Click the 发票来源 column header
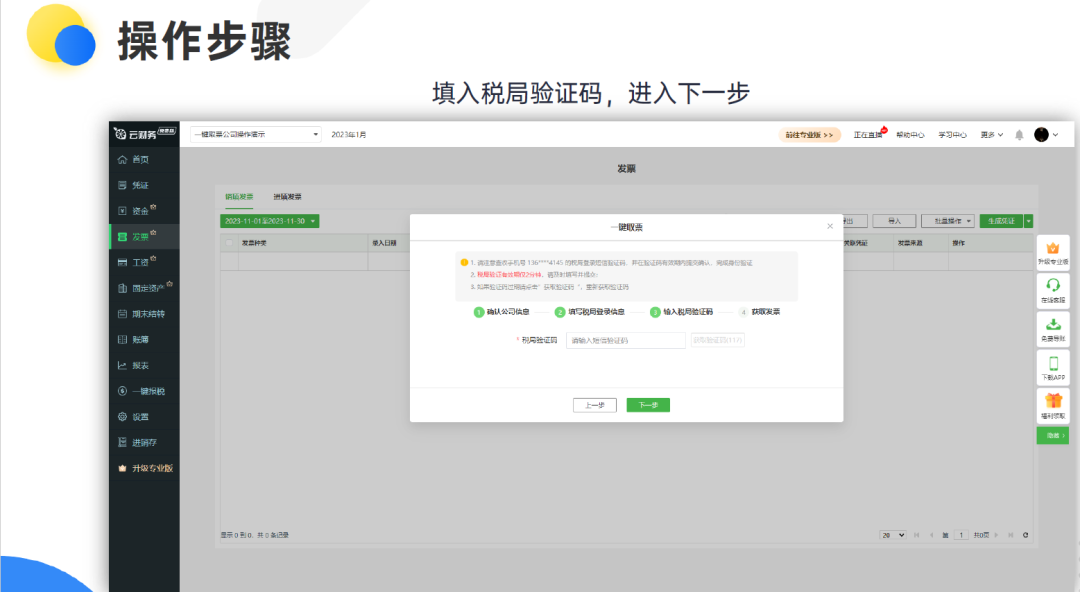The image size is (1080, 592). [910, 243]
